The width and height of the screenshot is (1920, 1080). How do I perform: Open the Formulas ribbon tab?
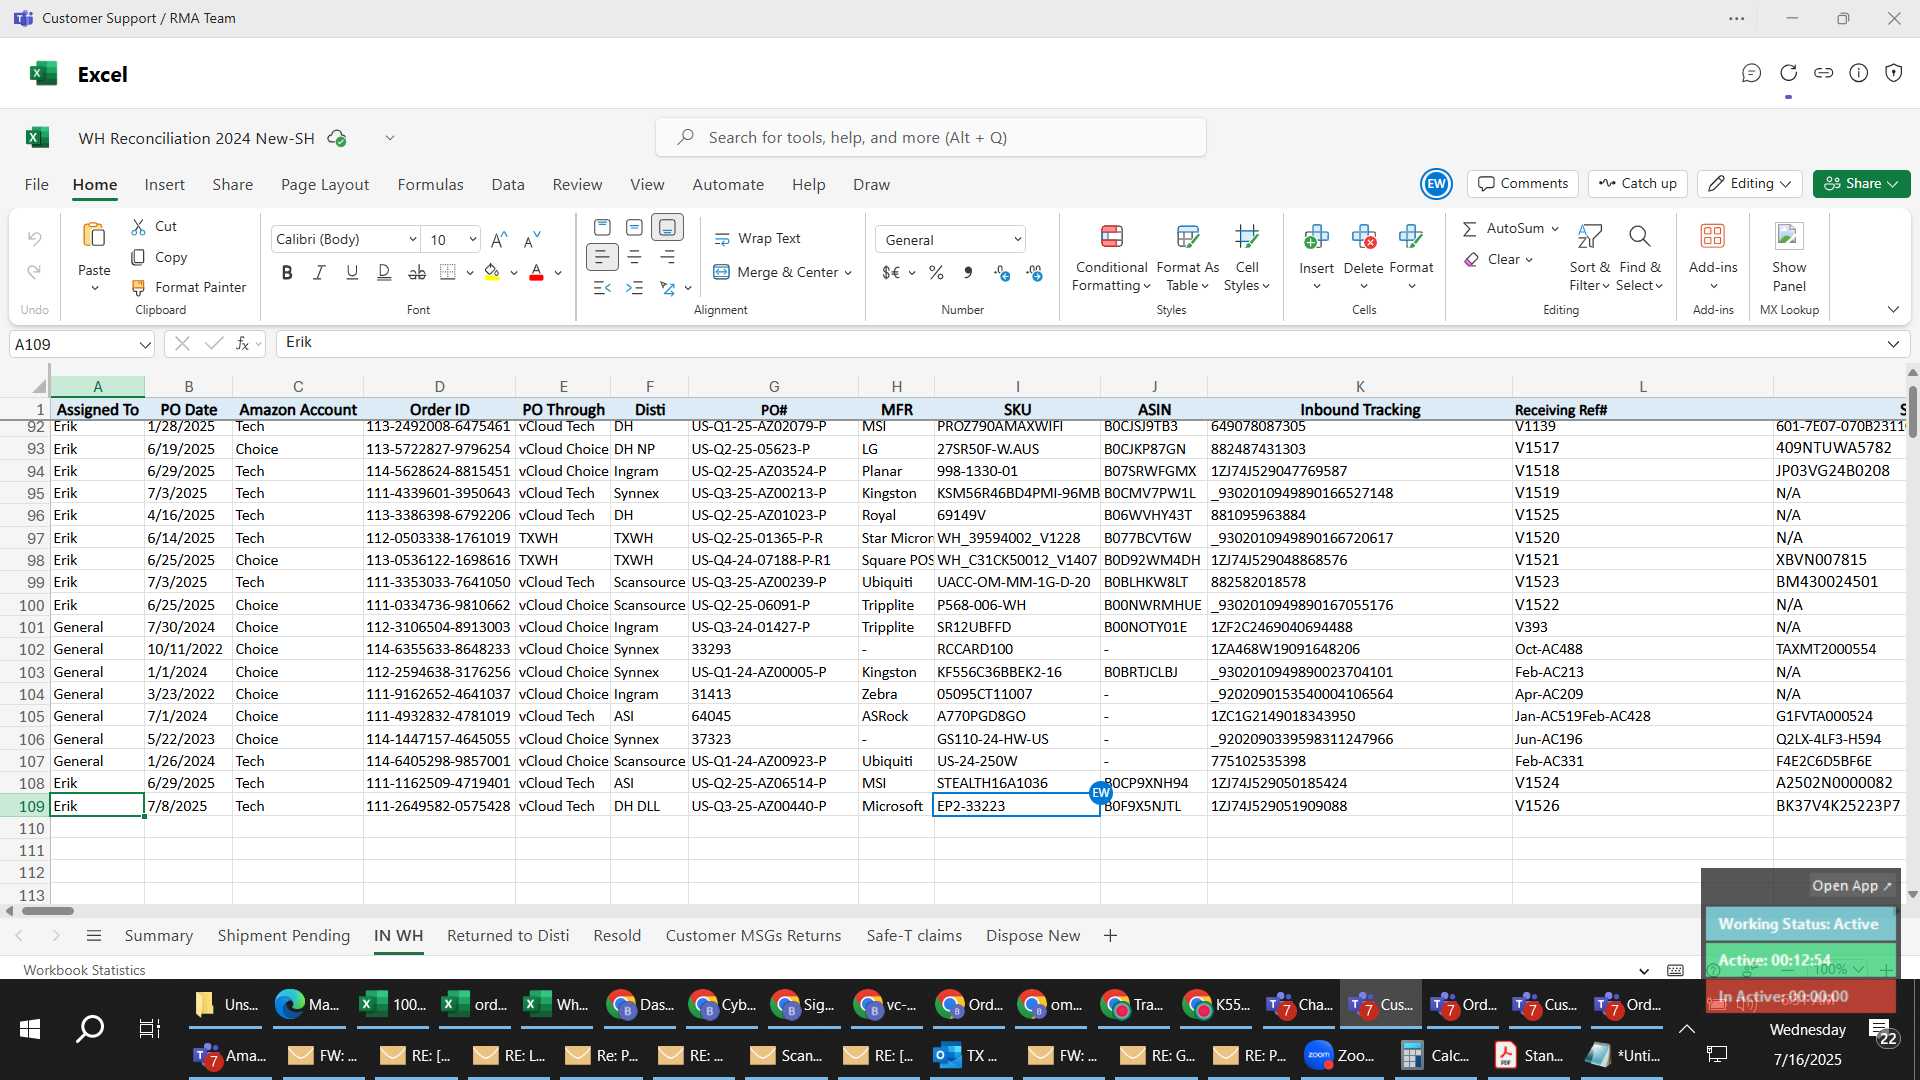coord(430,185)
